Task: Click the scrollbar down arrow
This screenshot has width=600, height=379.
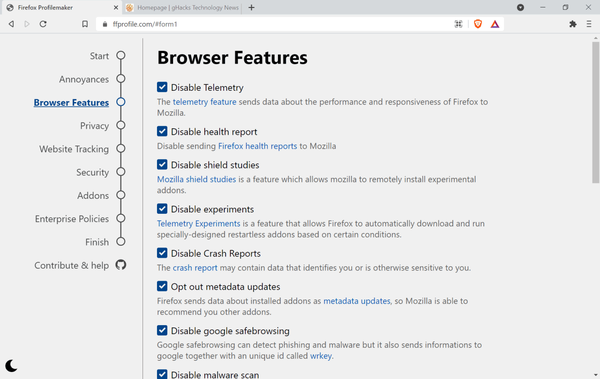Action: pyautogui.click(x=596, y=375)
